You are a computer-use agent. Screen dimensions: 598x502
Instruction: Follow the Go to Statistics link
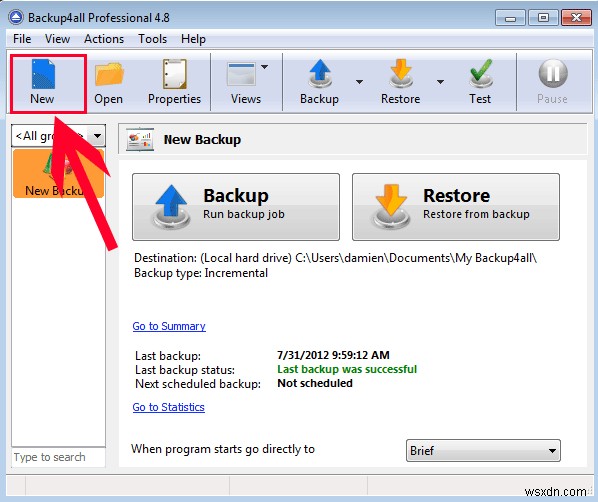pyautogui.click(x=169, y=407)
